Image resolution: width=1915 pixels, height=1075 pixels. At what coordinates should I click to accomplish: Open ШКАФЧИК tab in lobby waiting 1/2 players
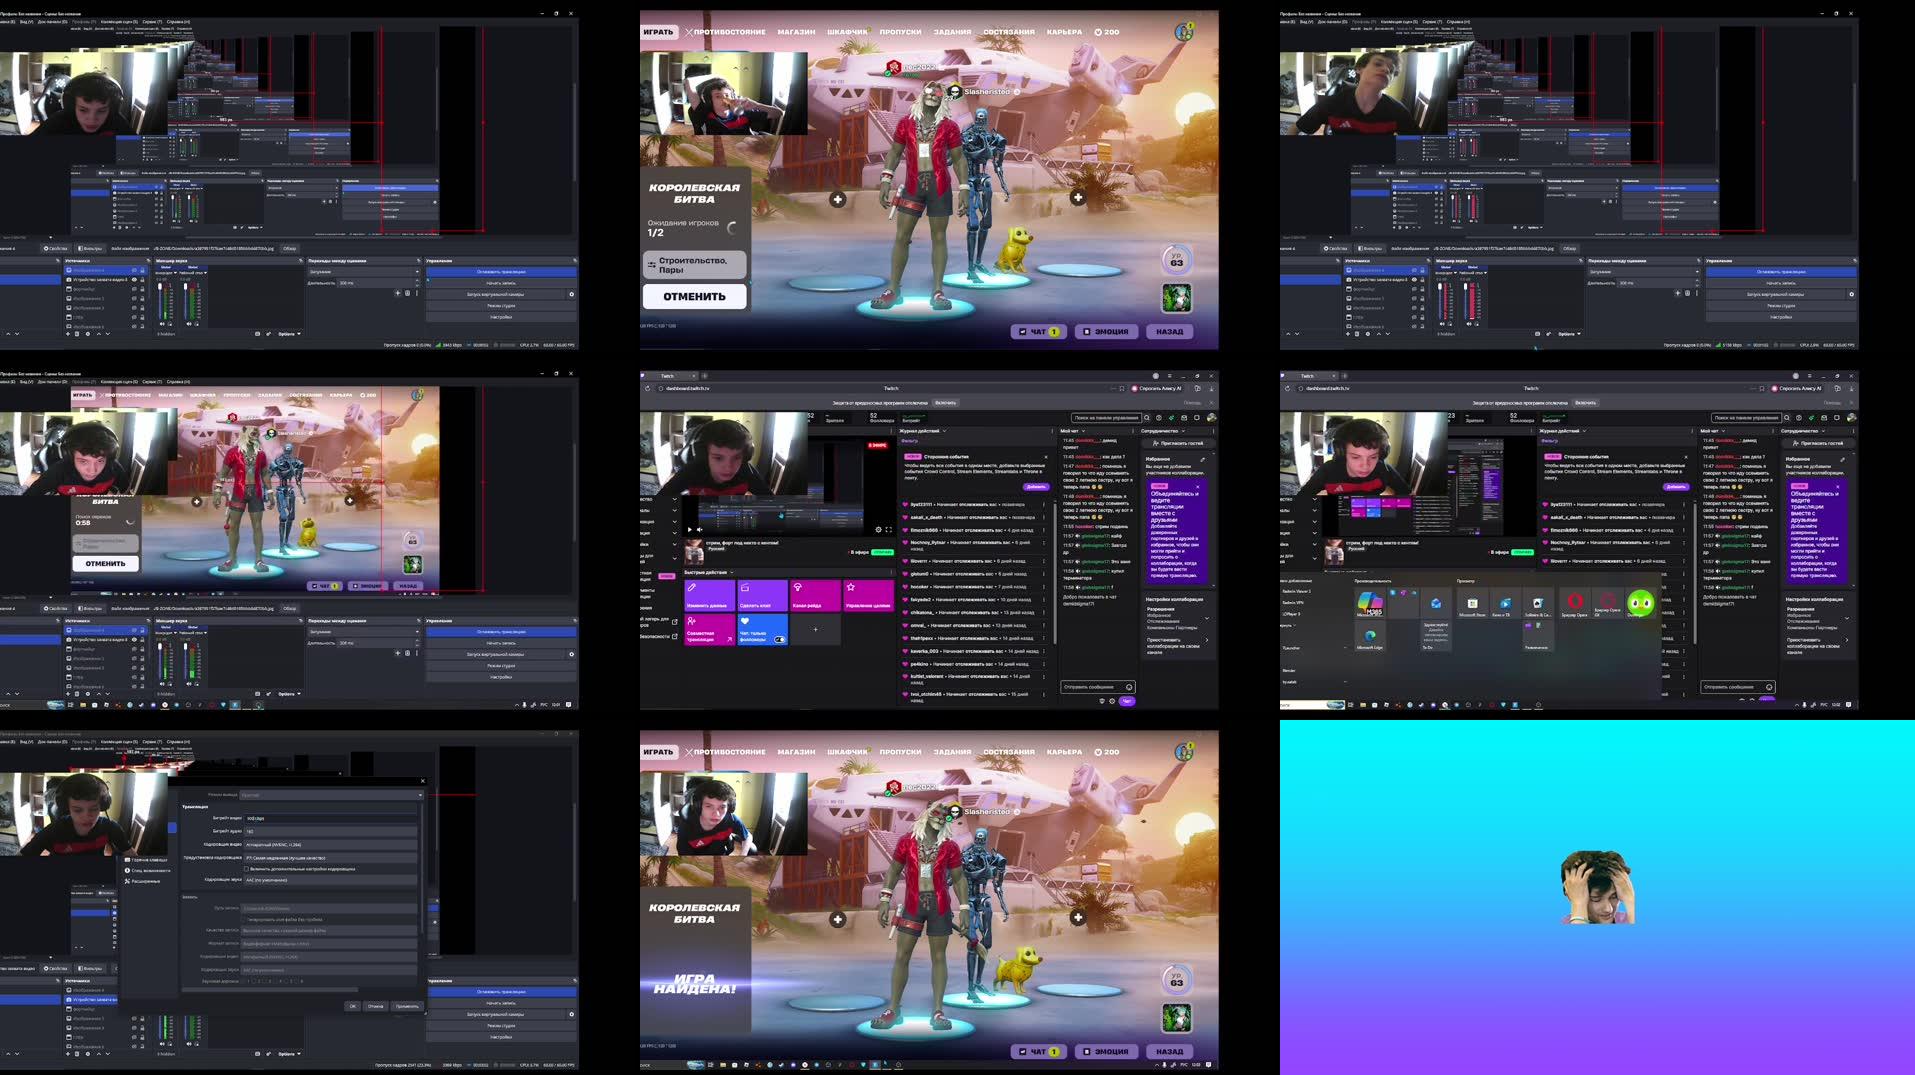847,32
